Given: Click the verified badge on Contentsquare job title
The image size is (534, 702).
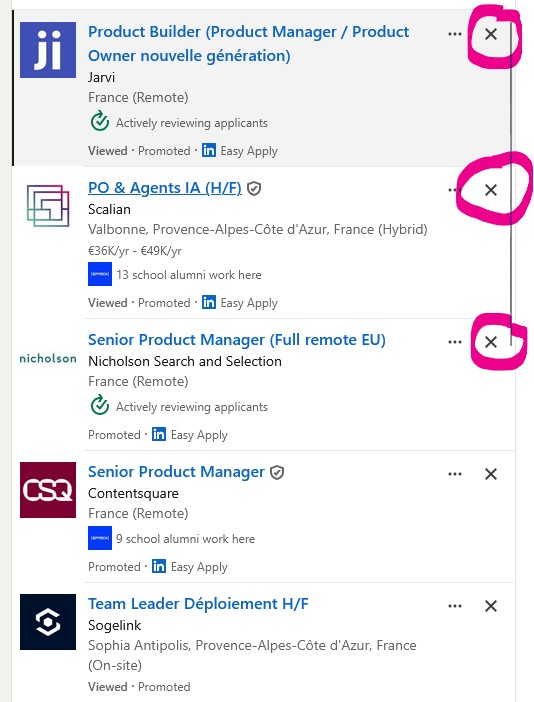Looking at the screenshot, I should pos(277,472).
